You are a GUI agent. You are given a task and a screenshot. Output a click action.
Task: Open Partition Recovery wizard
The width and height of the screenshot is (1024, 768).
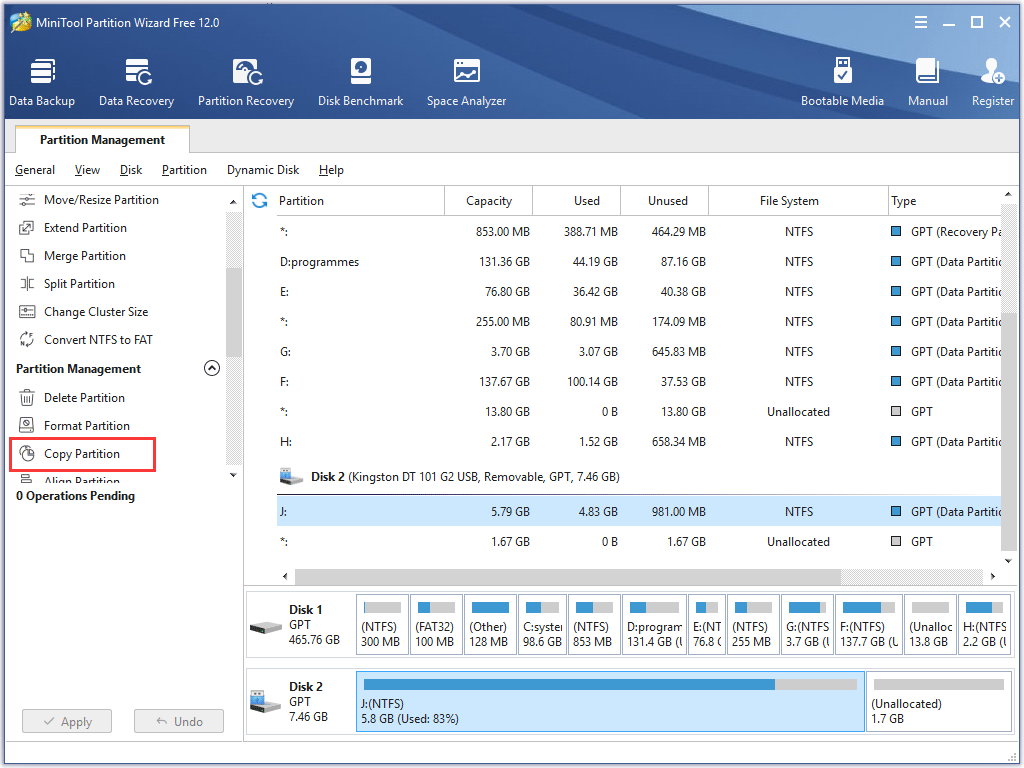point(246,82)
